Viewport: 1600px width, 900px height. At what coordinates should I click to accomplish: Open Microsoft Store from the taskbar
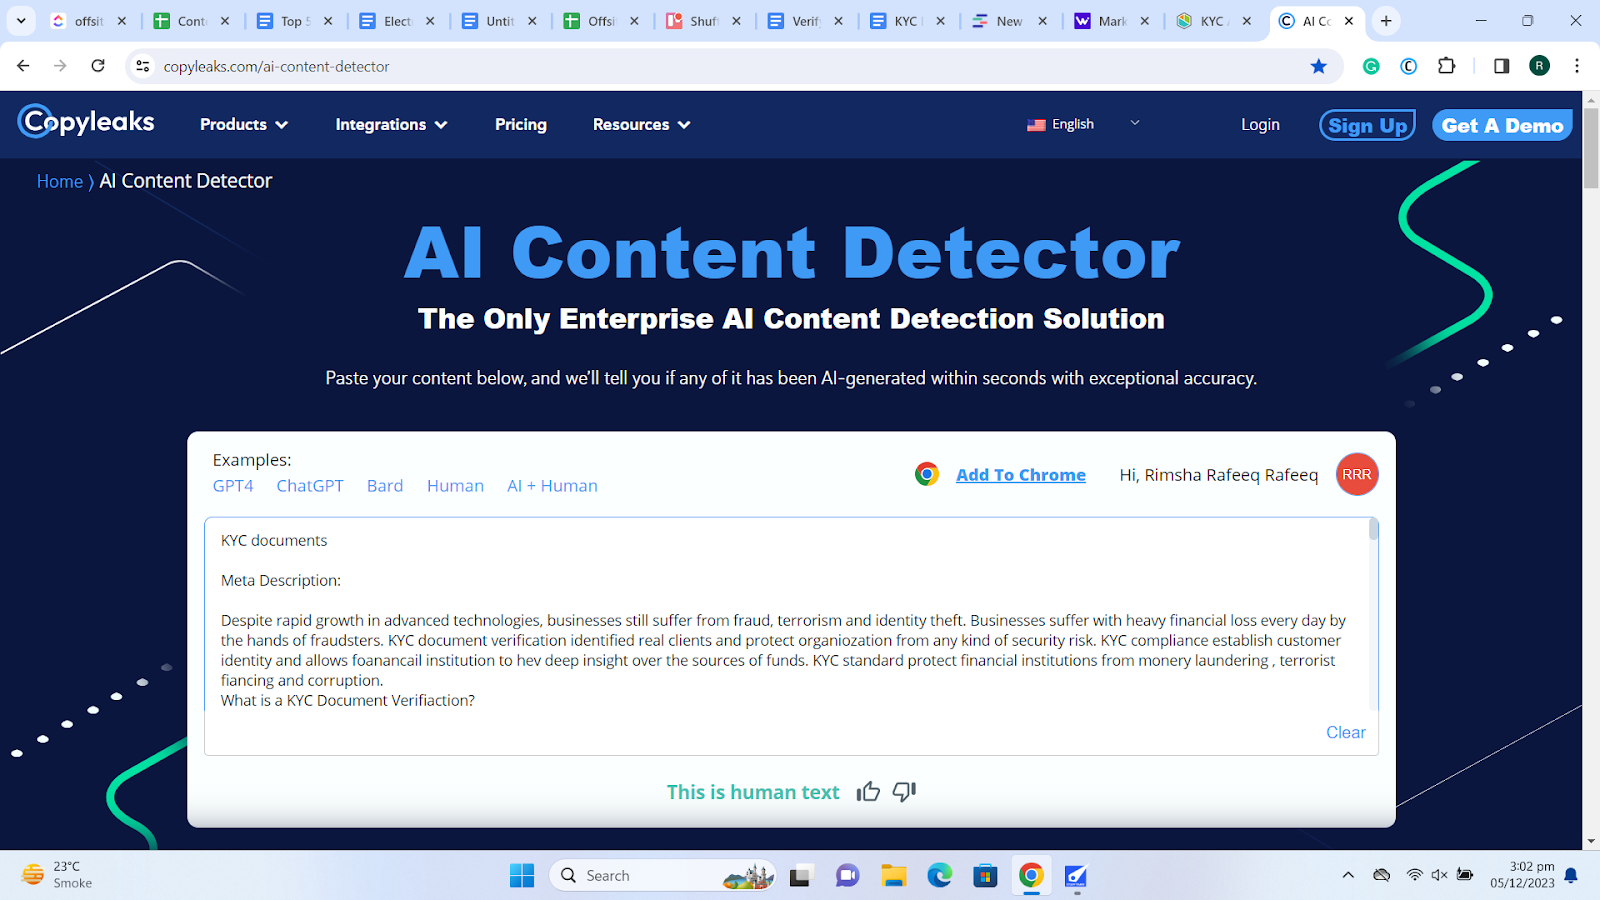pyautogui.click(x=985, y=875)
